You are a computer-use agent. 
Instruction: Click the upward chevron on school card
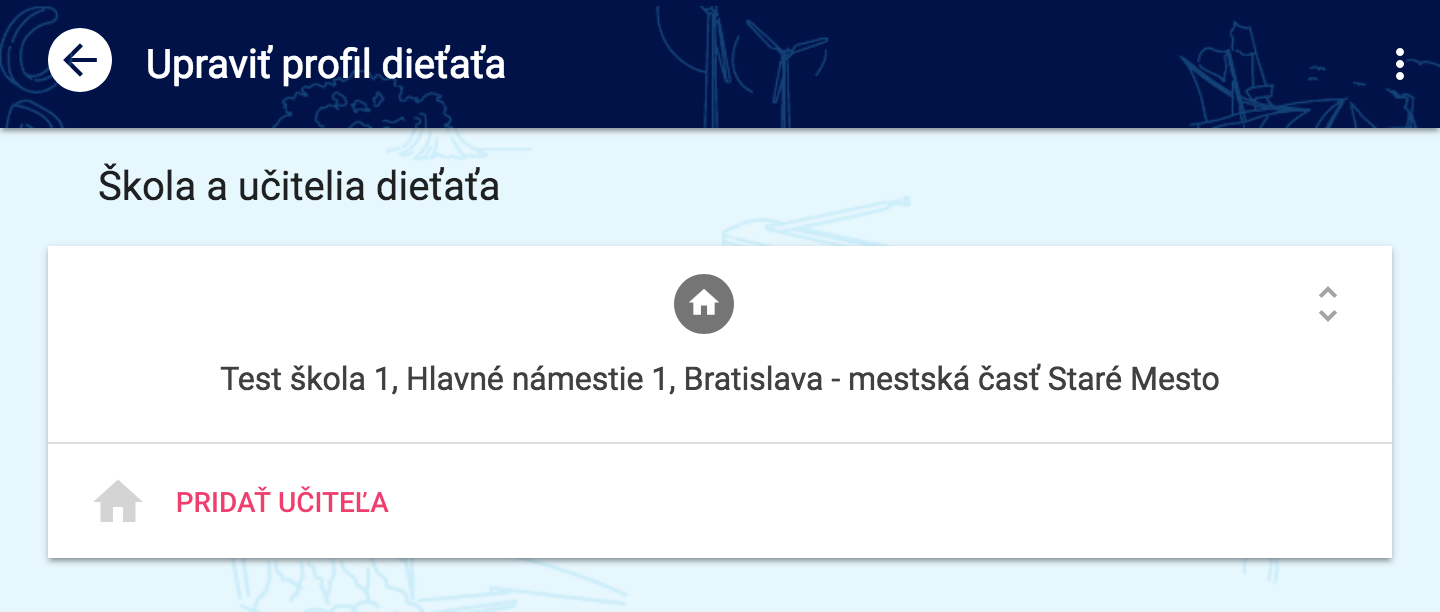1328,293
